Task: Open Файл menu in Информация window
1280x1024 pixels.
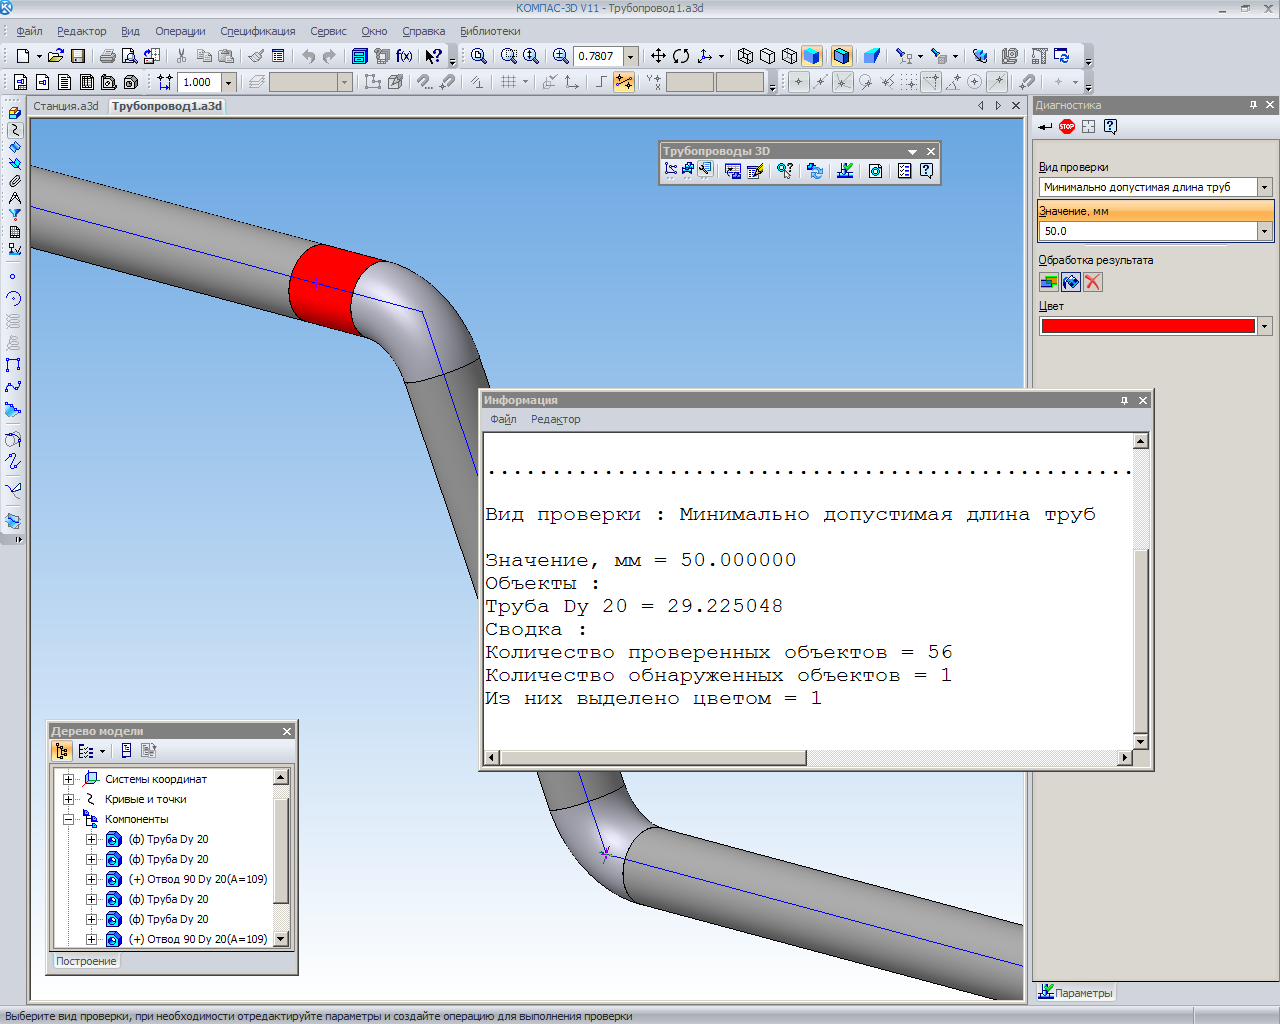Action: 503,419
